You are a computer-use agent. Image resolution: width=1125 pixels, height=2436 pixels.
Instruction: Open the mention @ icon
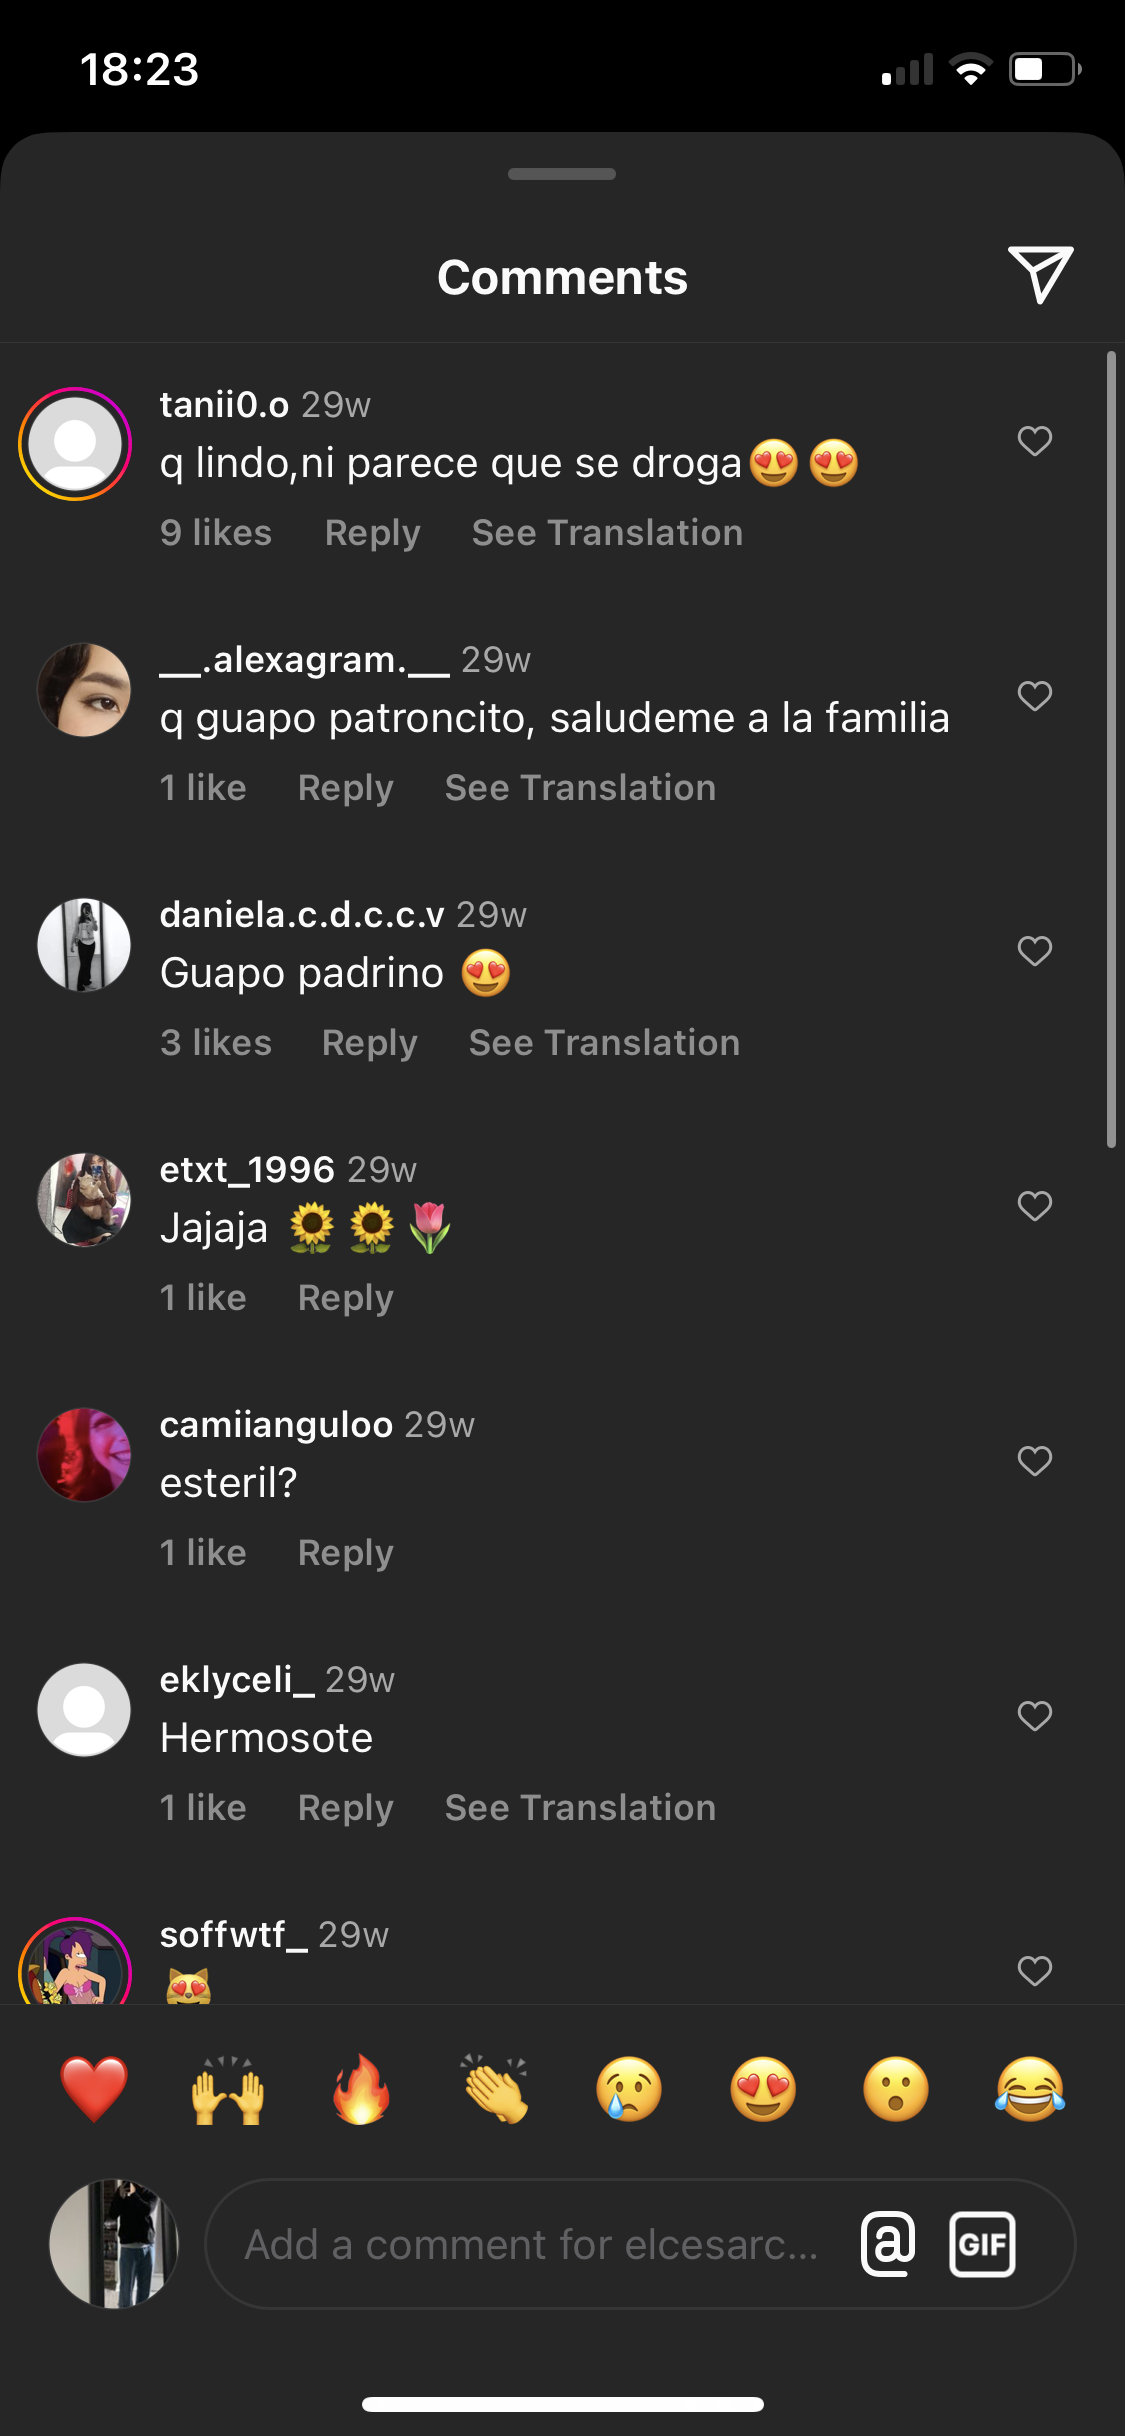point(888,2244)
